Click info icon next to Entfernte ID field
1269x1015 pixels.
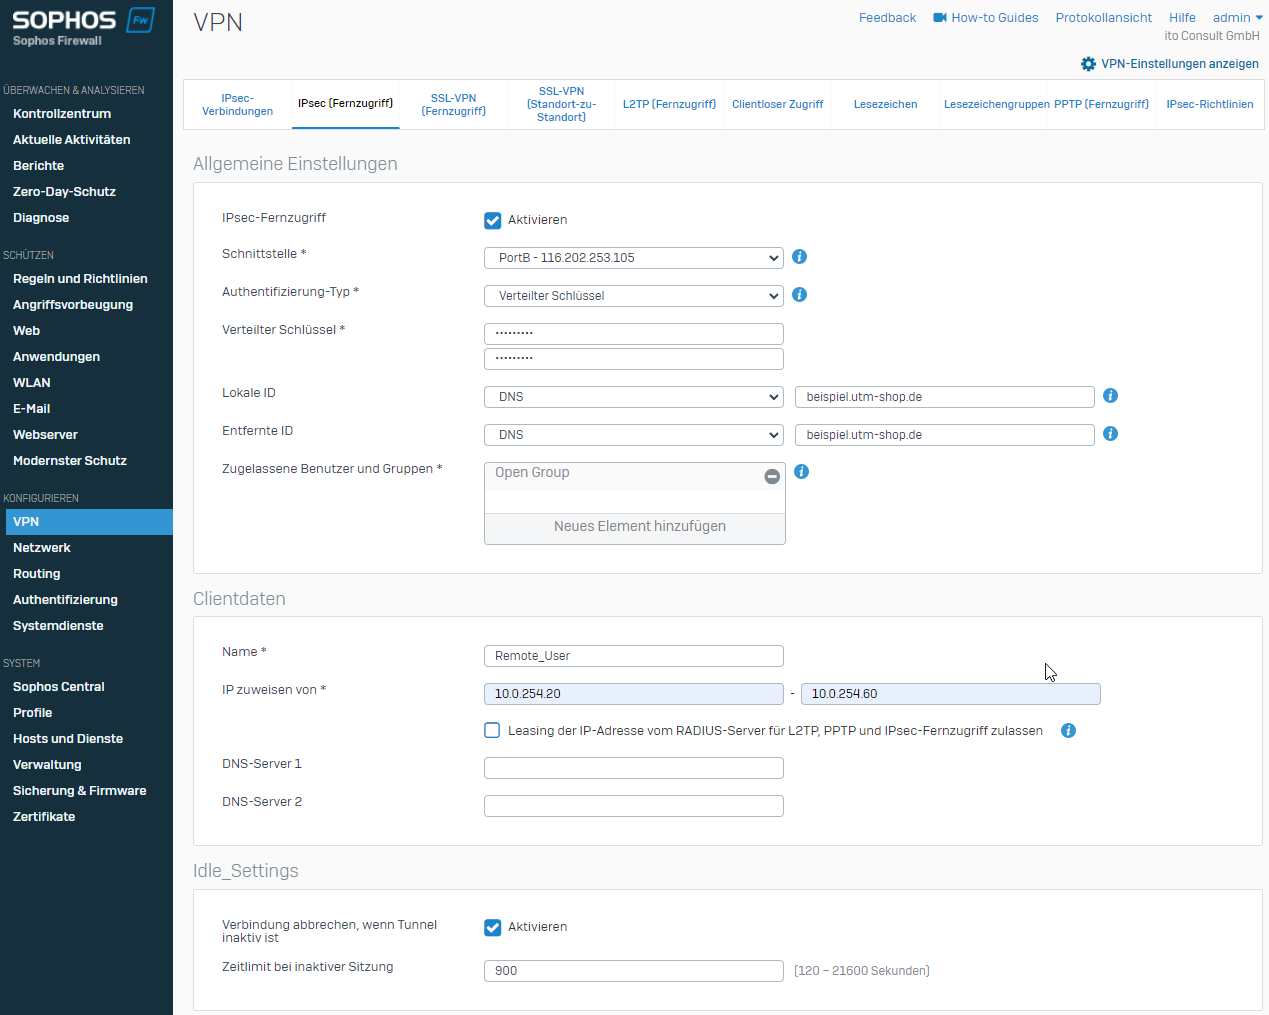[x=1110, y=434]
